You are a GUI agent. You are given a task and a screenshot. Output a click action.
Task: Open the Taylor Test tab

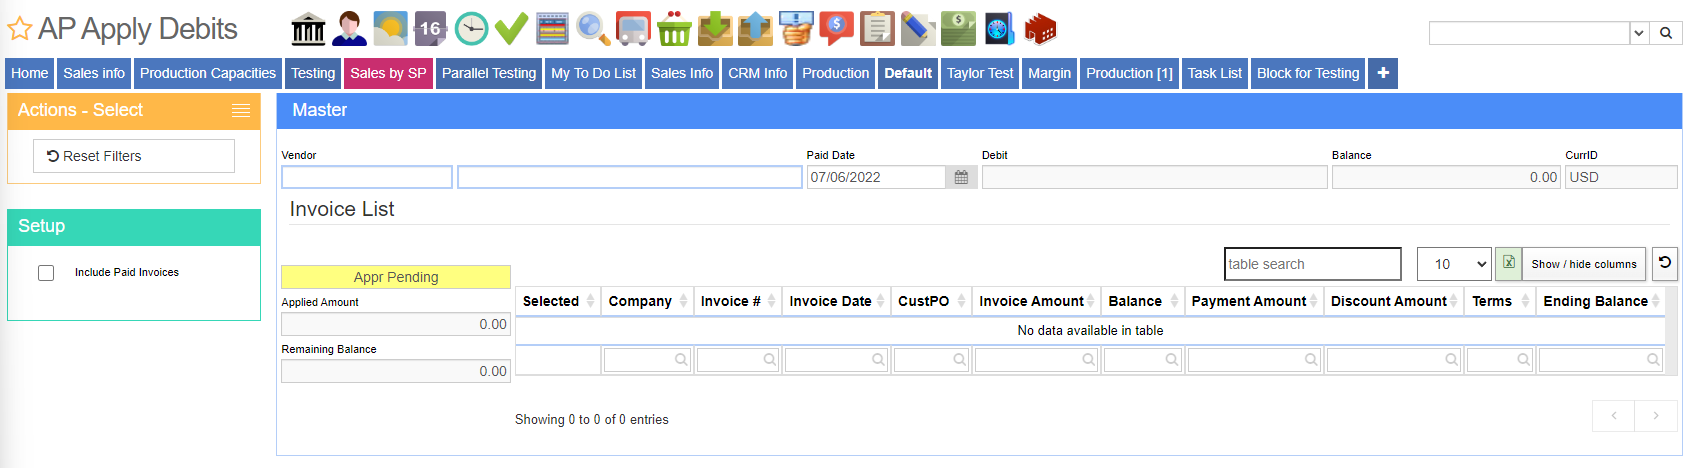click(980, 73)
